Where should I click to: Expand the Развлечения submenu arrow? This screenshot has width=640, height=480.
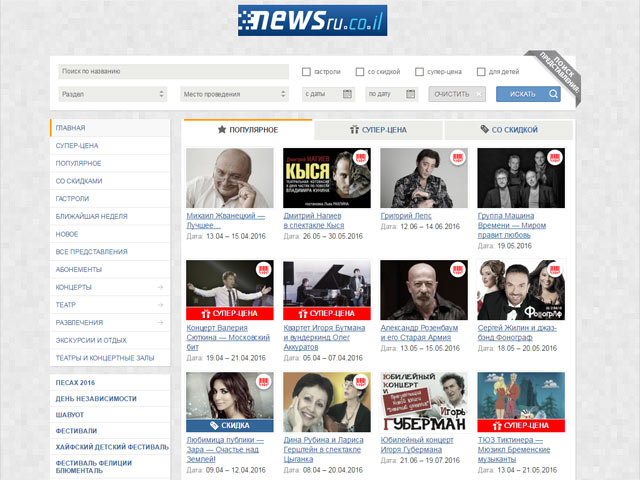[160, 322]
